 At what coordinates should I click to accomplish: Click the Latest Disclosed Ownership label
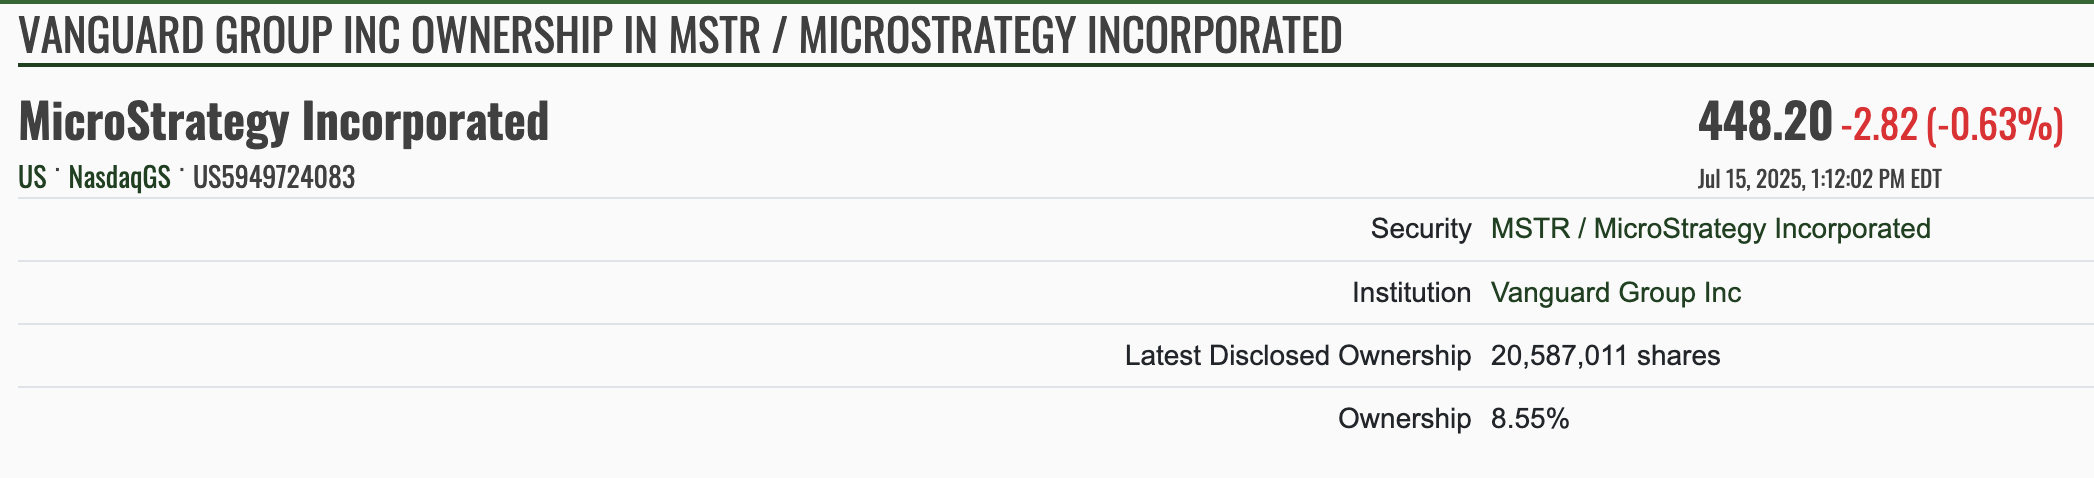click(x=1297, y=356)
